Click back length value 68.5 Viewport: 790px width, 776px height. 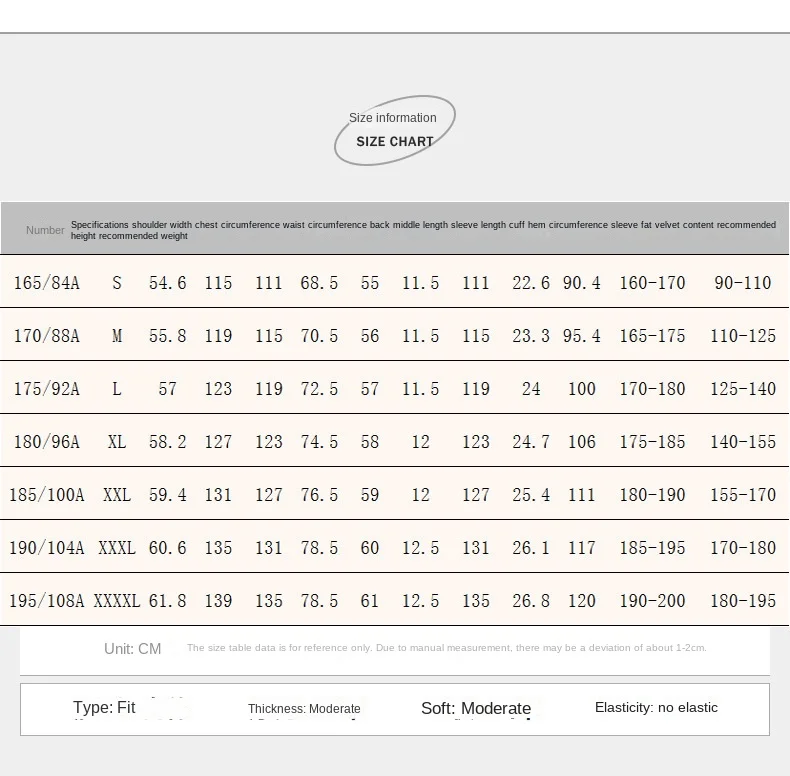(x=319, y=283)
